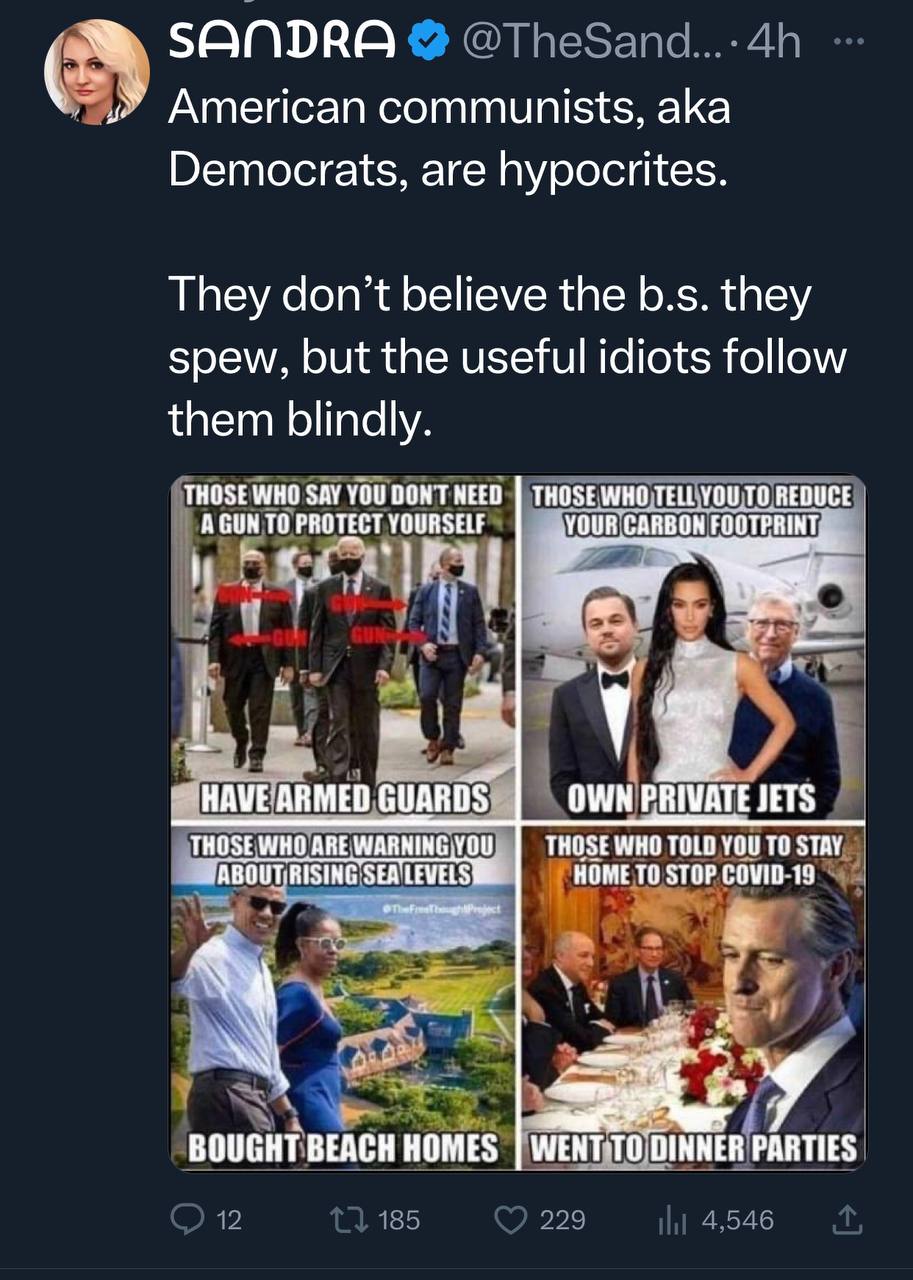This screenshot has height=1280, width=913.
Task: Click the retweet count of 185
Action: click(399, 1220)
